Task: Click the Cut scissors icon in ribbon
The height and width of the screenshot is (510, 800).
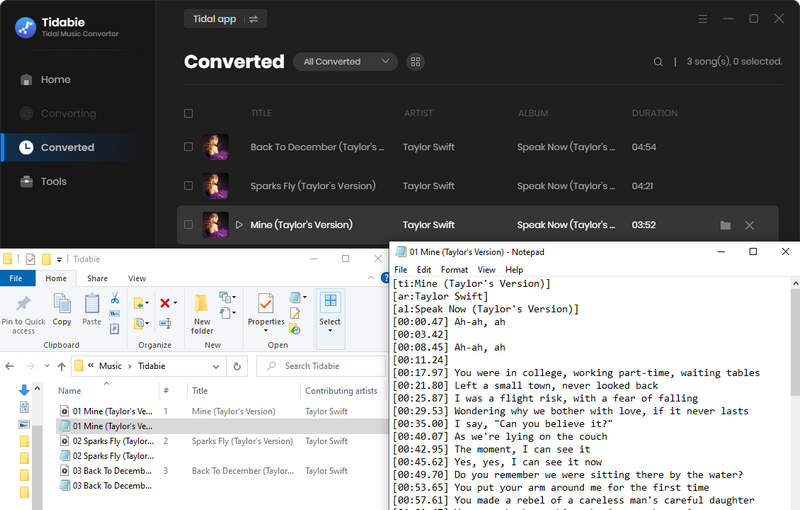Action: click(x=115, y=297)
